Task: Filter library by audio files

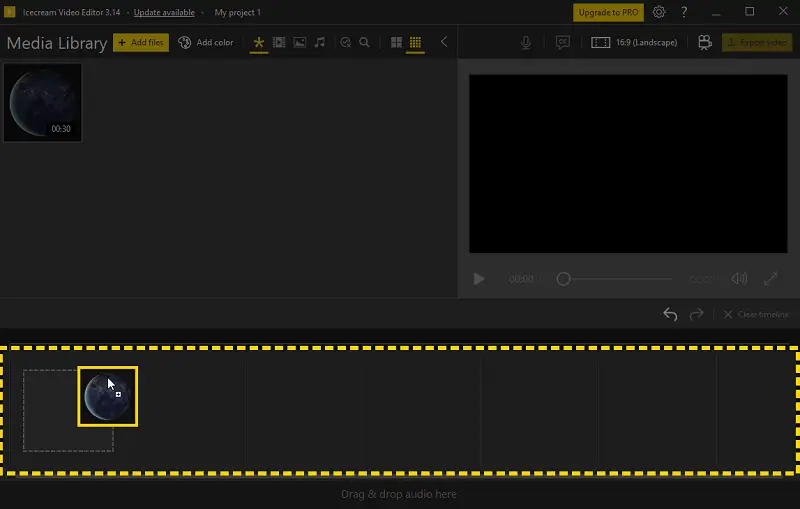Action: click(x=319, y=42)
